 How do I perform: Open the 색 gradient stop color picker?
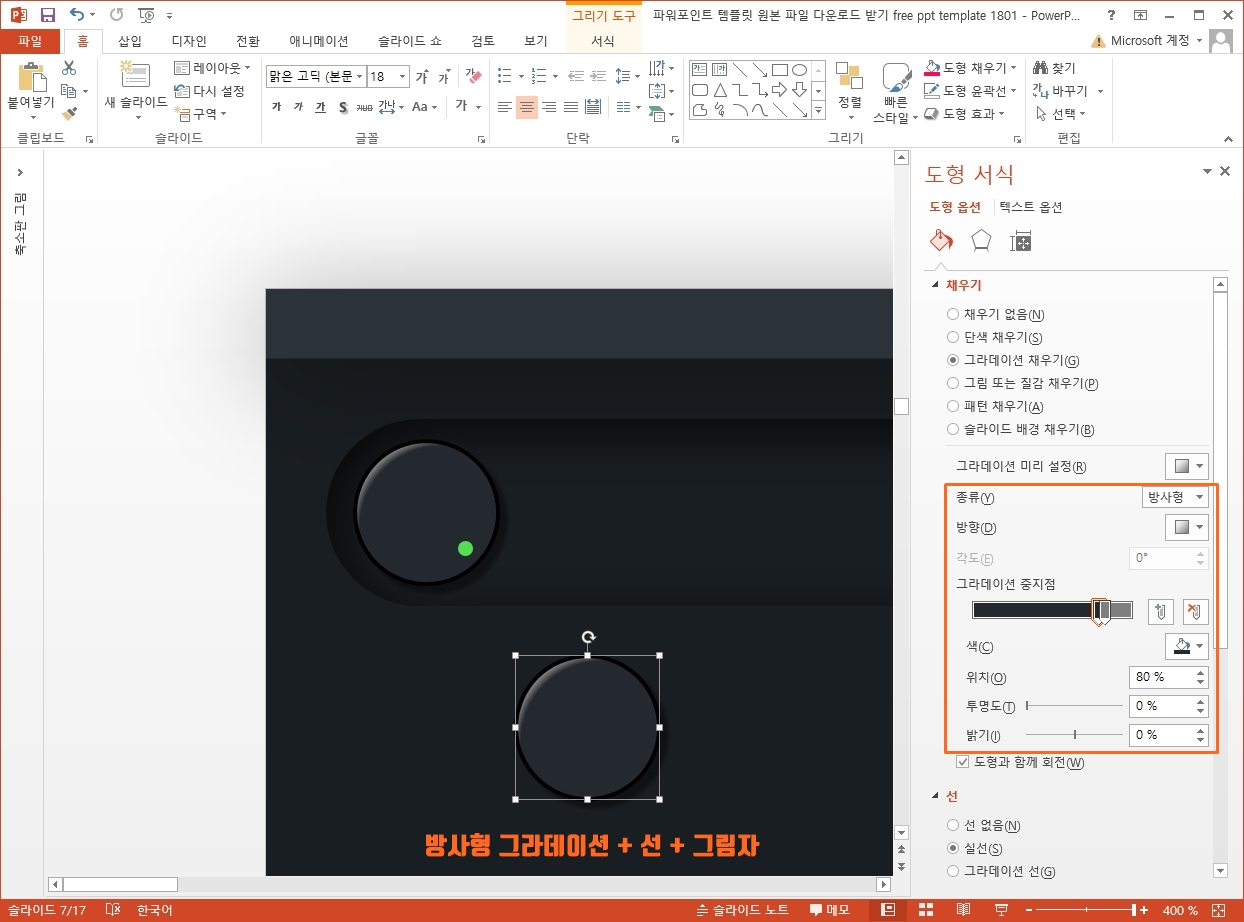[x=1187, y=647]
